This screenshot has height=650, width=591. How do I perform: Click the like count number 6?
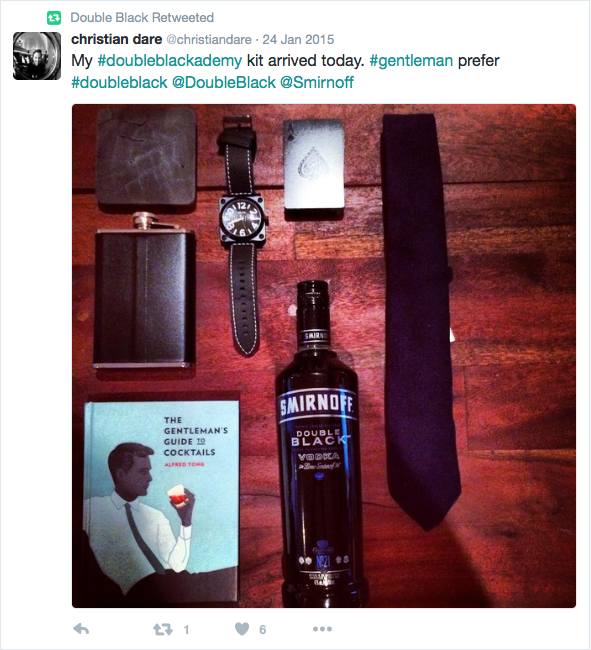pos(263,630)
